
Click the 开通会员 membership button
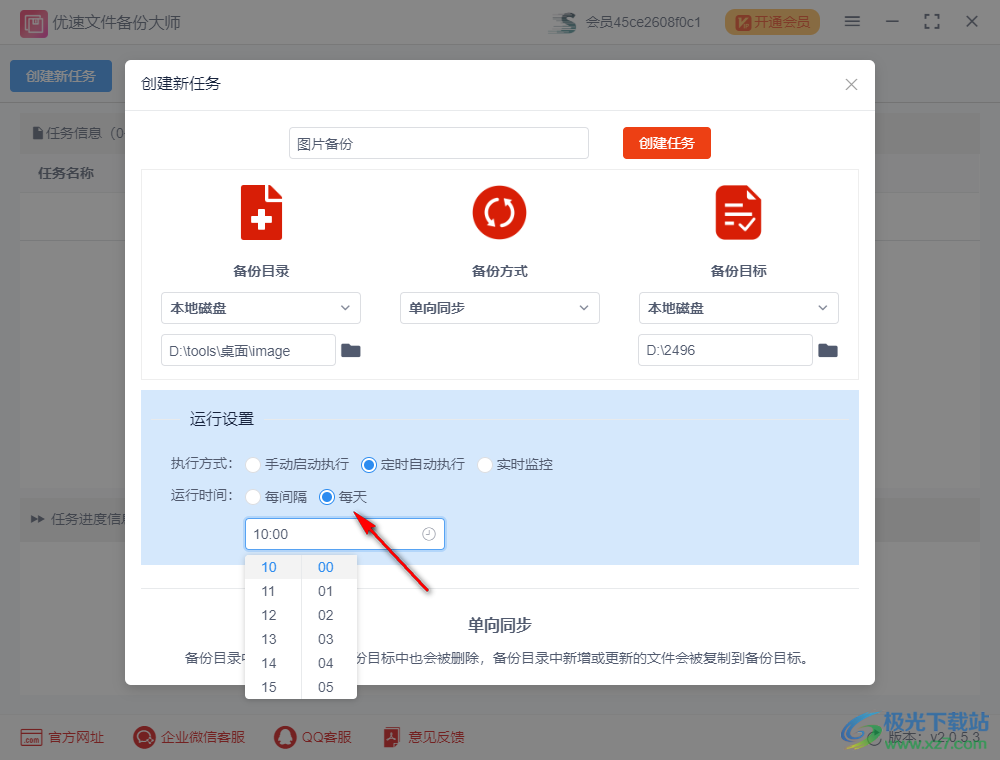click(x=772, y=21)
